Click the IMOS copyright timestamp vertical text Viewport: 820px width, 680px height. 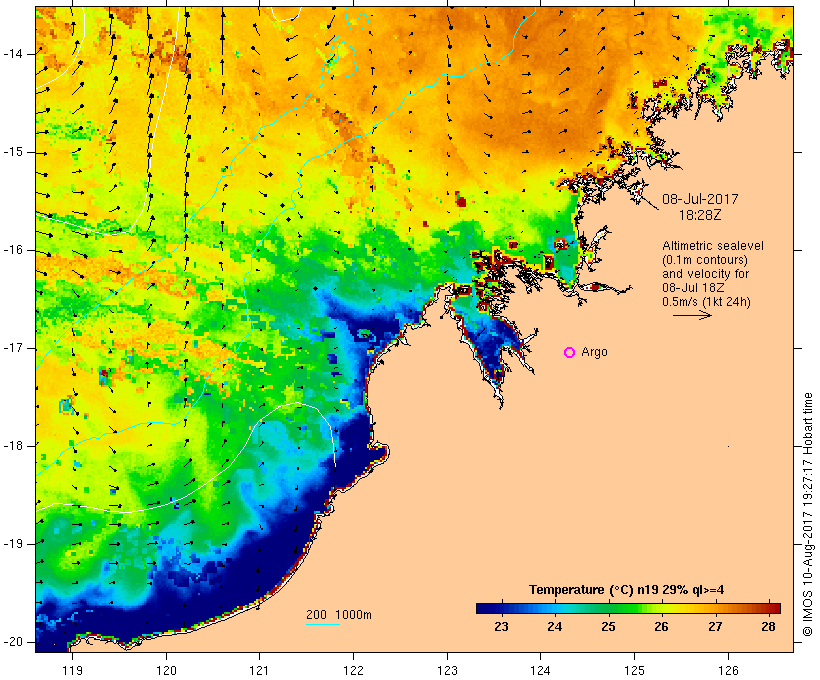tap(808, 515)
